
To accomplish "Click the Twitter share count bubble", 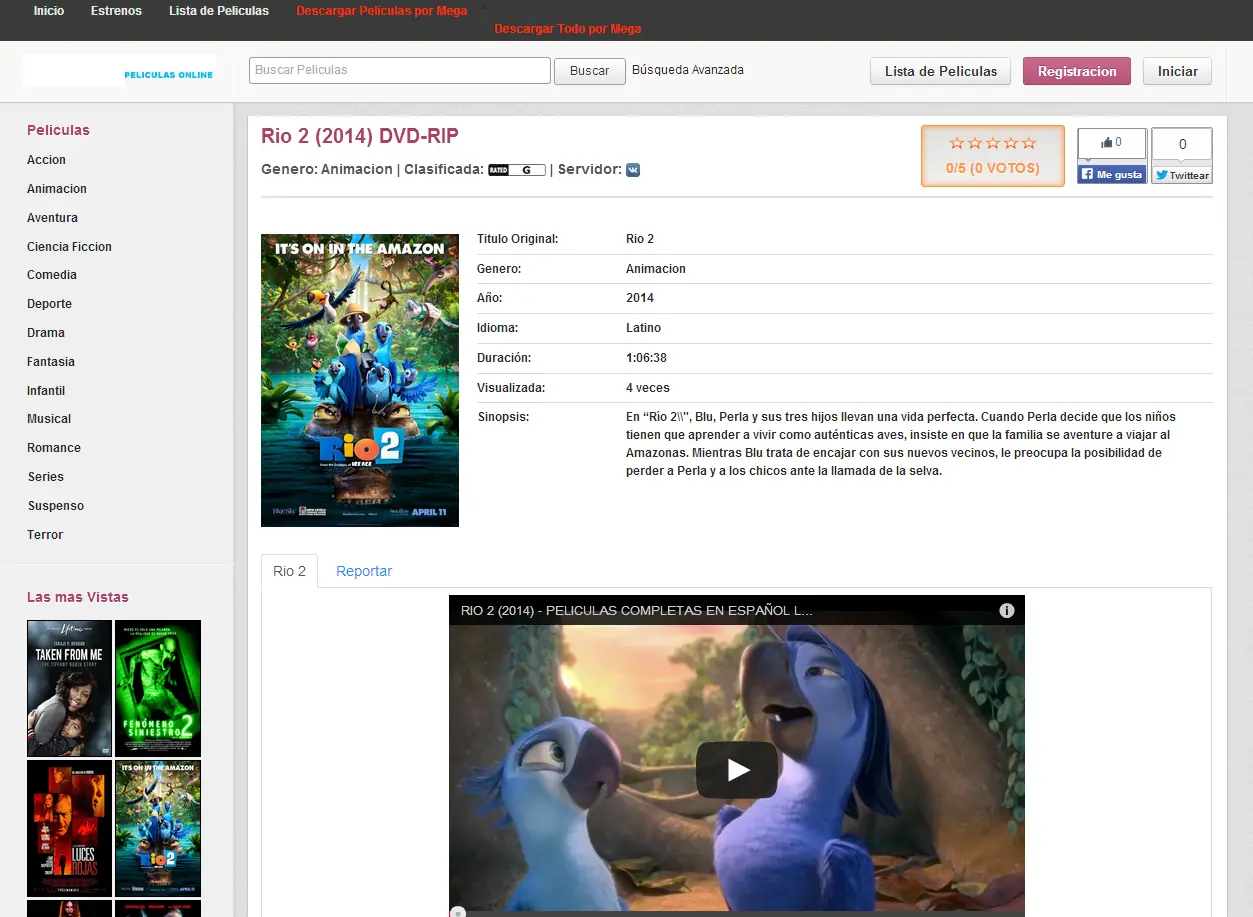I will coord(1182,144).
